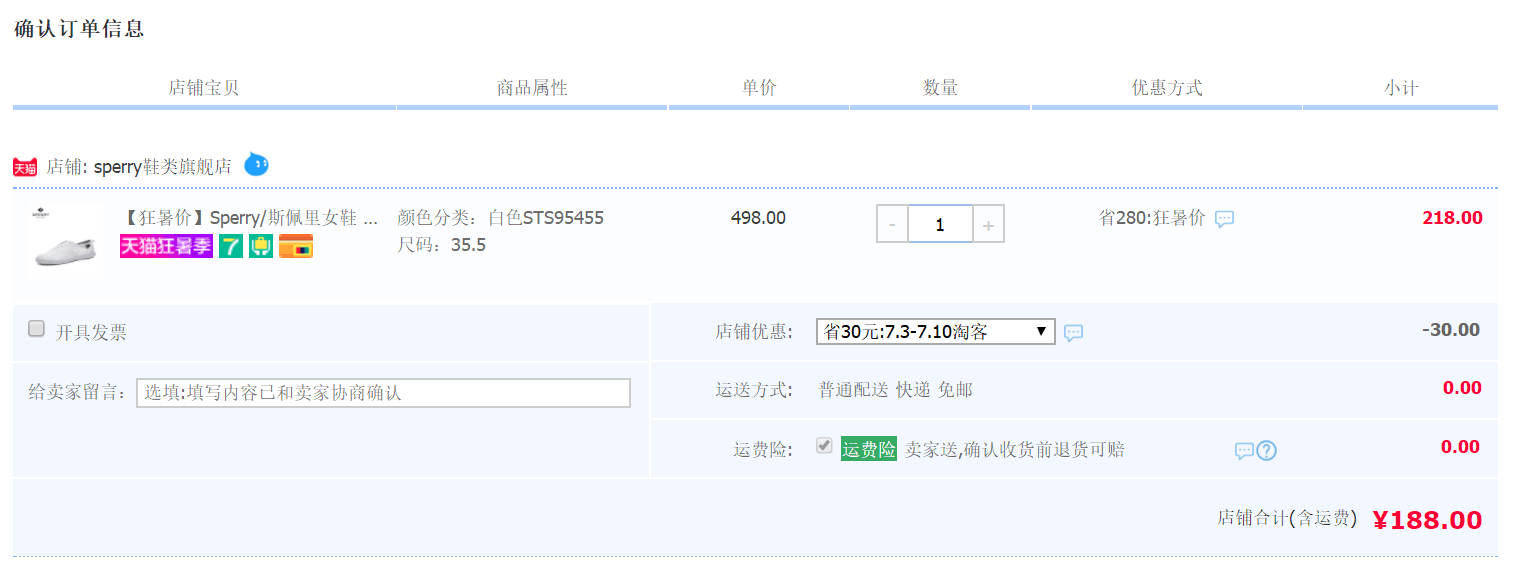Click the unit price 498.00

pyautogui.click(x=758, y=218)
